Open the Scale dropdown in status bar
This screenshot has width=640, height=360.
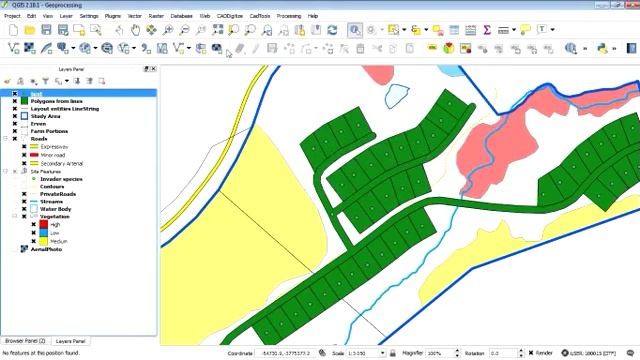[382, 353]
